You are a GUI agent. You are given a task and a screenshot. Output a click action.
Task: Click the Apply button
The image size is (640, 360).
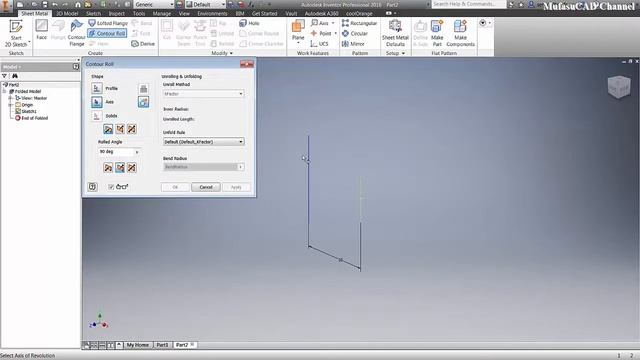(236, 187)
